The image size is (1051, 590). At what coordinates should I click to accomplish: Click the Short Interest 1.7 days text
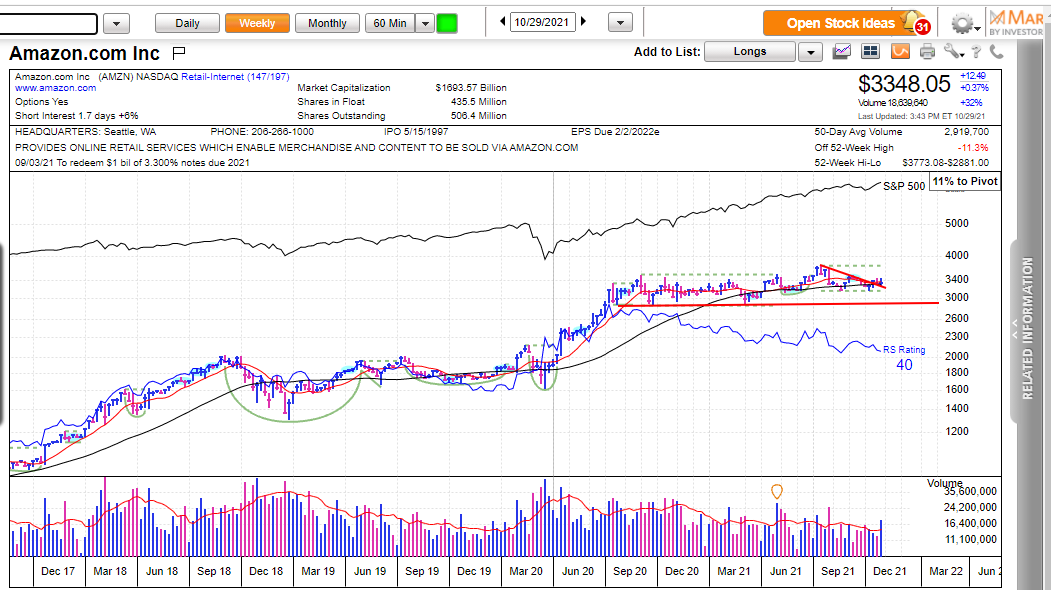[x=76, y=116]
